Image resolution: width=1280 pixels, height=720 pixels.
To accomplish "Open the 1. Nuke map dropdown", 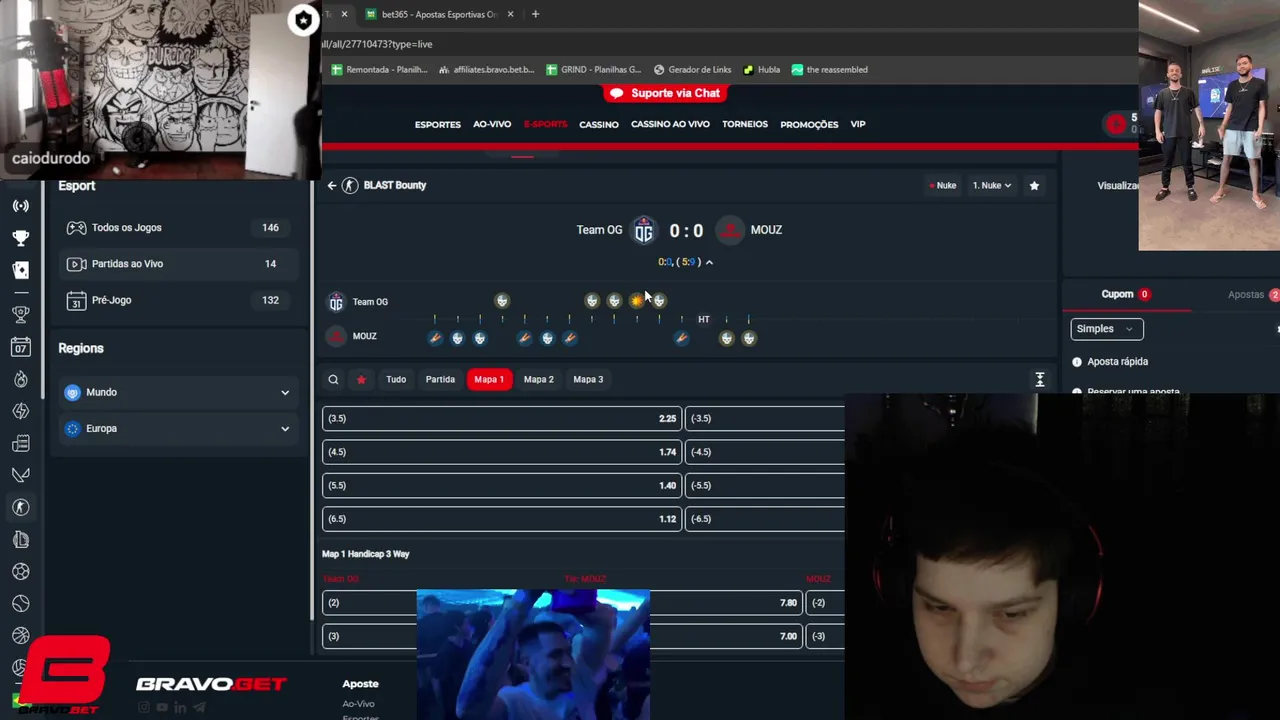I will 991,185.
